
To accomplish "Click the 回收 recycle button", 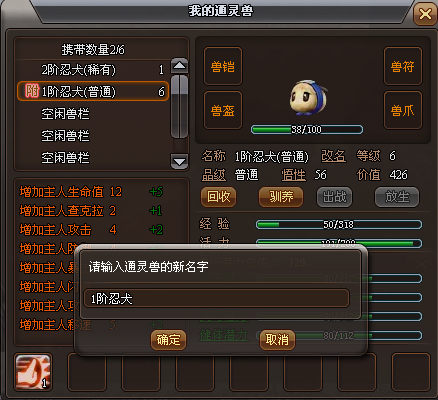I will (x=218, y=197).
